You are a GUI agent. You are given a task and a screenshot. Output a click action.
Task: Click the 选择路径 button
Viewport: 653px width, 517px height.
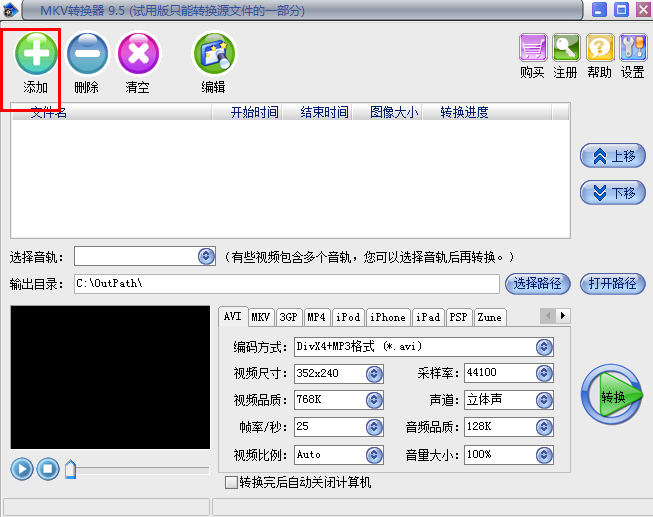tap(537, 284)
